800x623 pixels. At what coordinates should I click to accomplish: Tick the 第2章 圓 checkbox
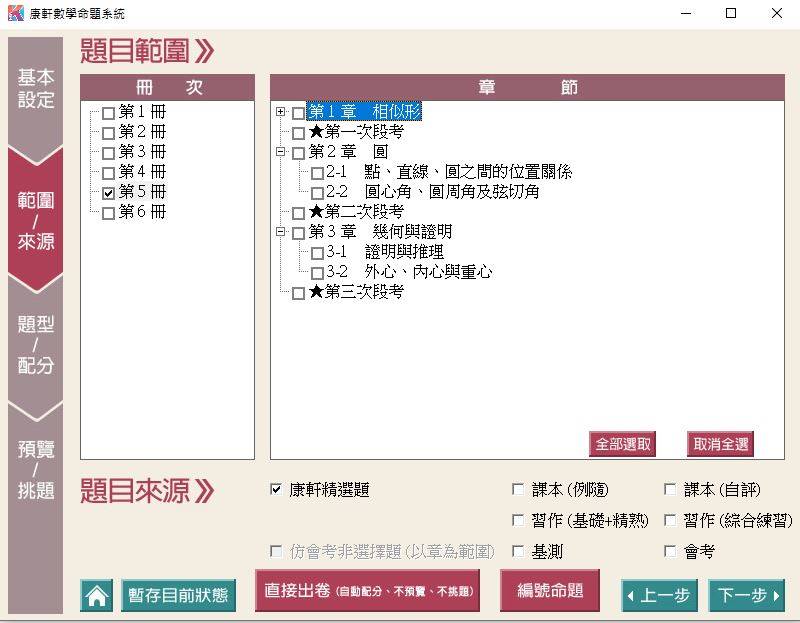(298, 153)
